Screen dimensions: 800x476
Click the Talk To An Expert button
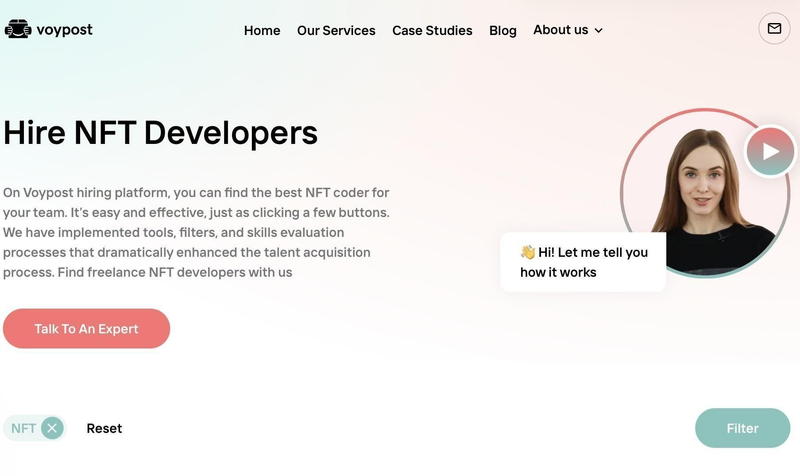click(86, 329)
